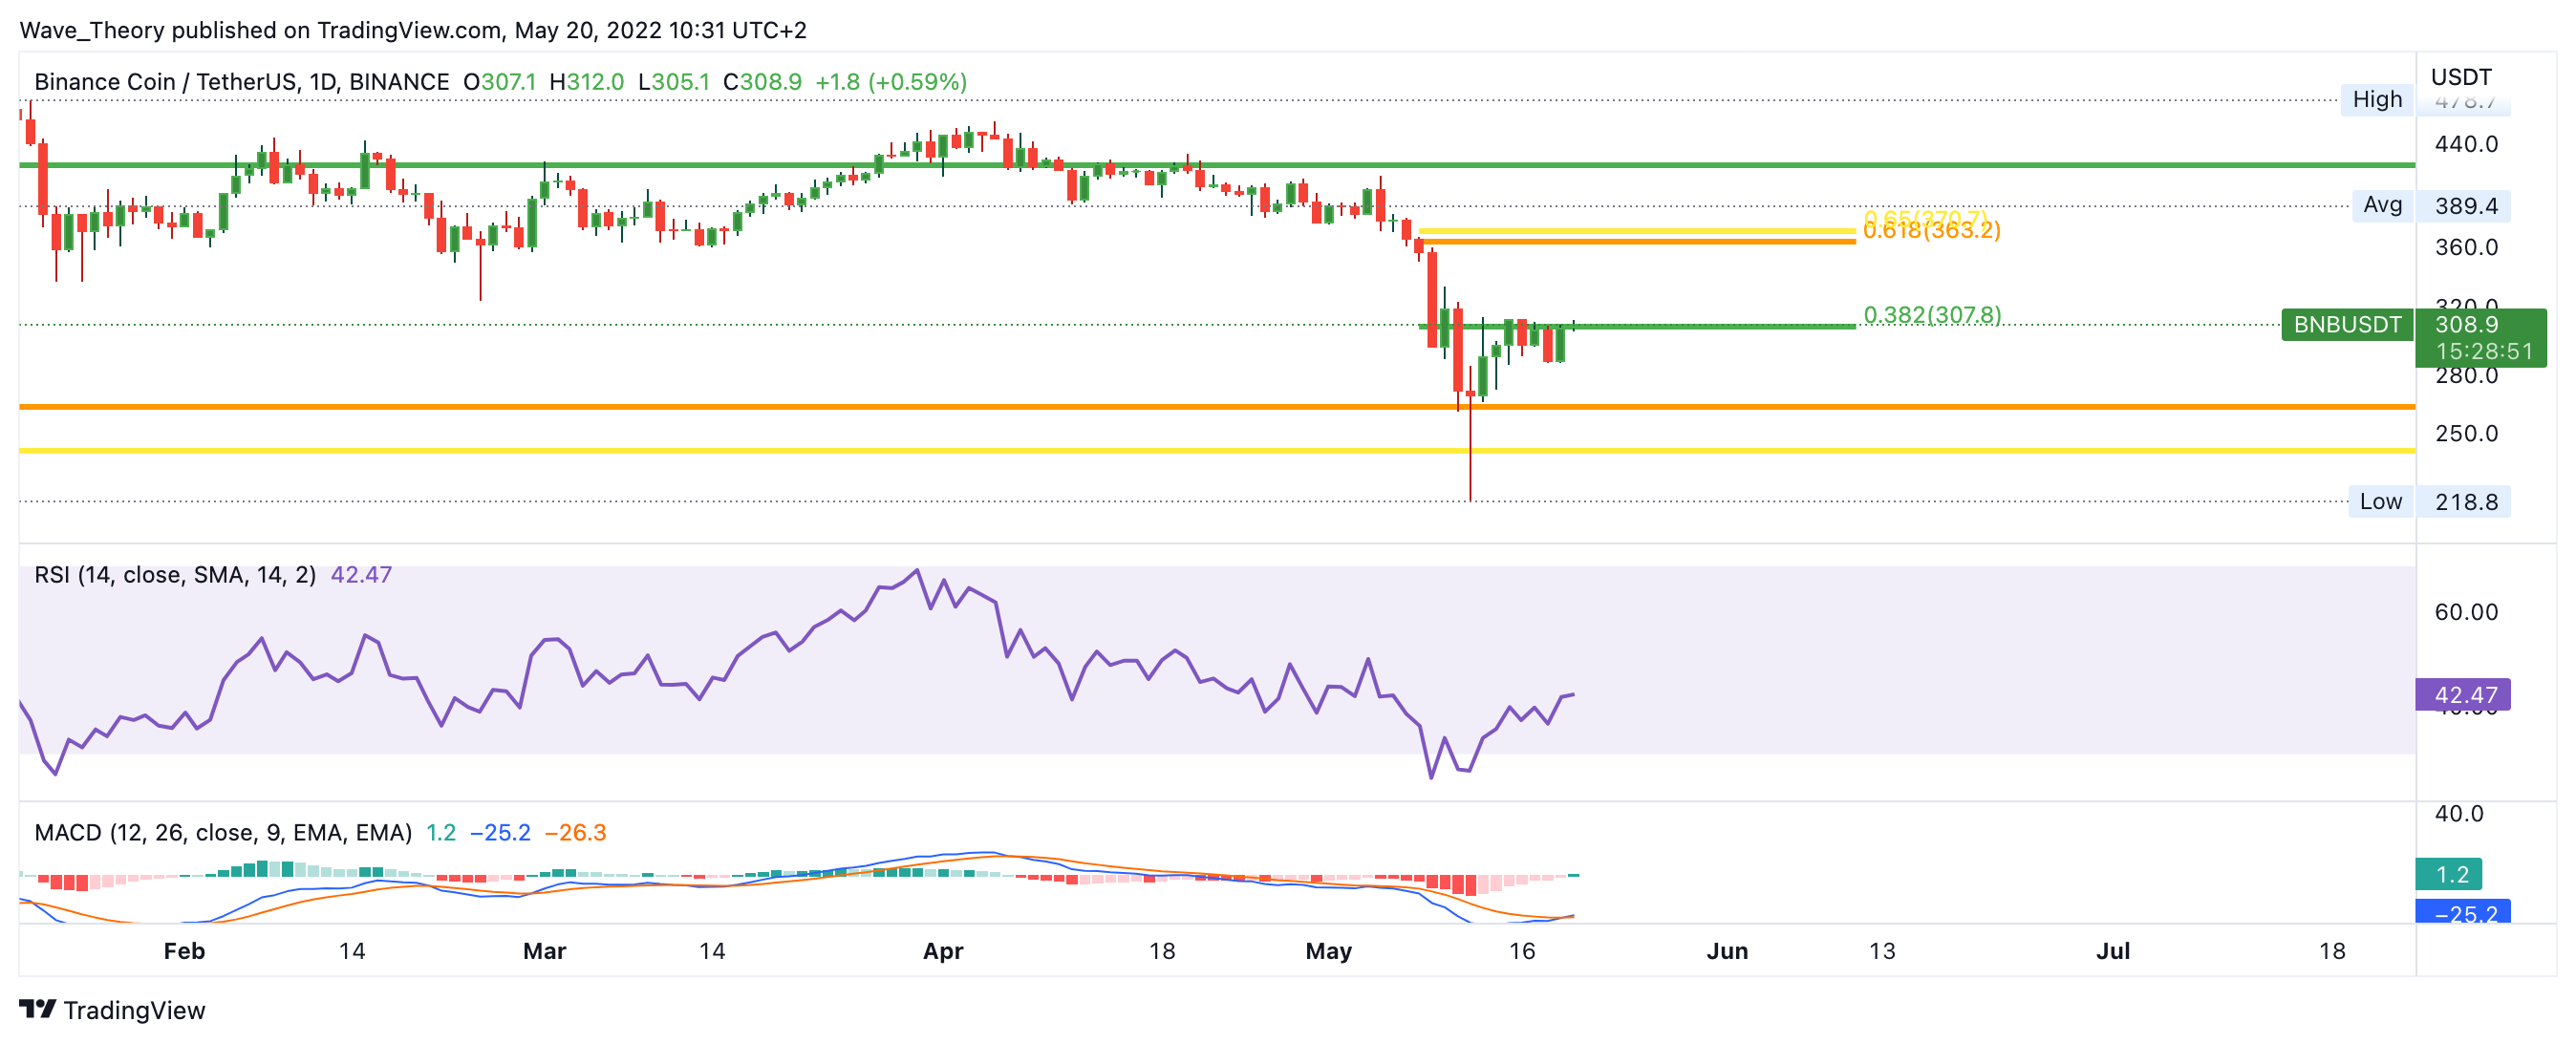This screenshot has height=1043, width=2576.
Task: Click the teal MACD 1.2 value tag
Action: pos(2447,875)
